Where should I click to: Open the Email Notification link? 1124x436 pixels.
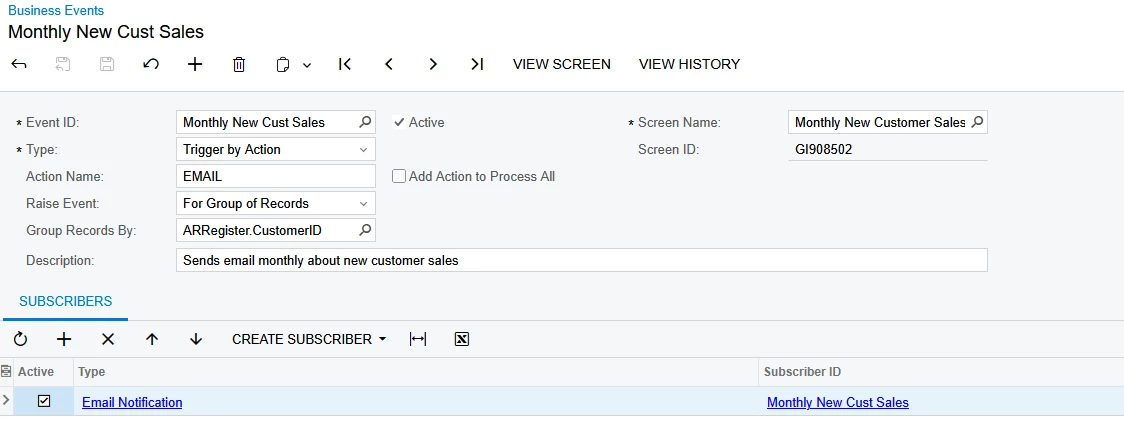click(x=132, y=403)
